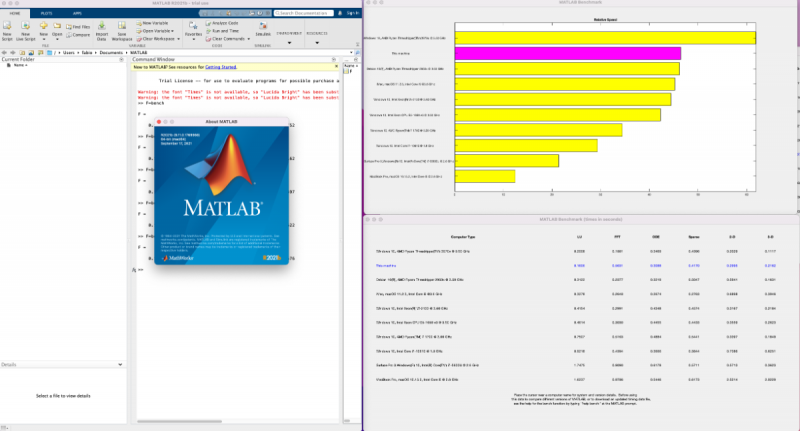Screen dimensions: 800x431
Task: Click the 'Sparse' column header
Action: (x=694, y=237)
